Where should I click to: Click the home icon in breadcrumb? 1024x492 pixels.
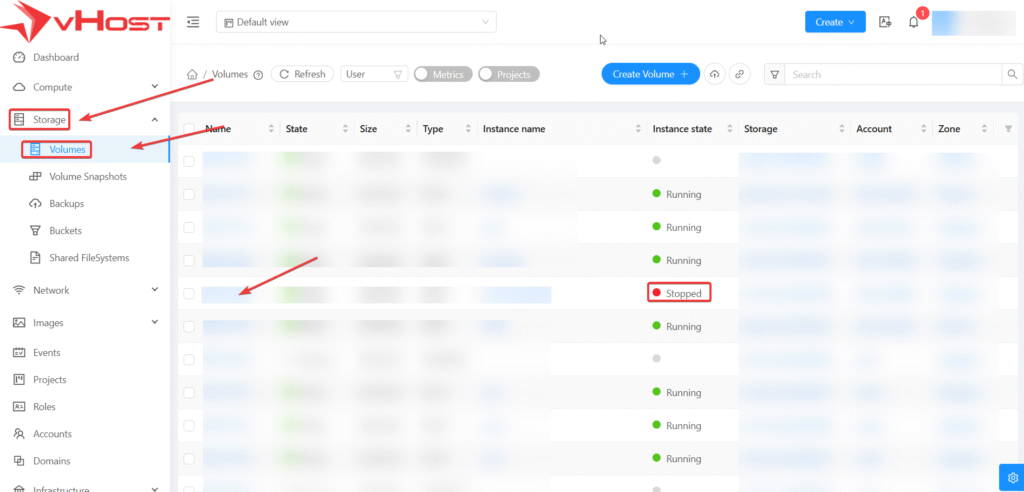tap(193, 74)
